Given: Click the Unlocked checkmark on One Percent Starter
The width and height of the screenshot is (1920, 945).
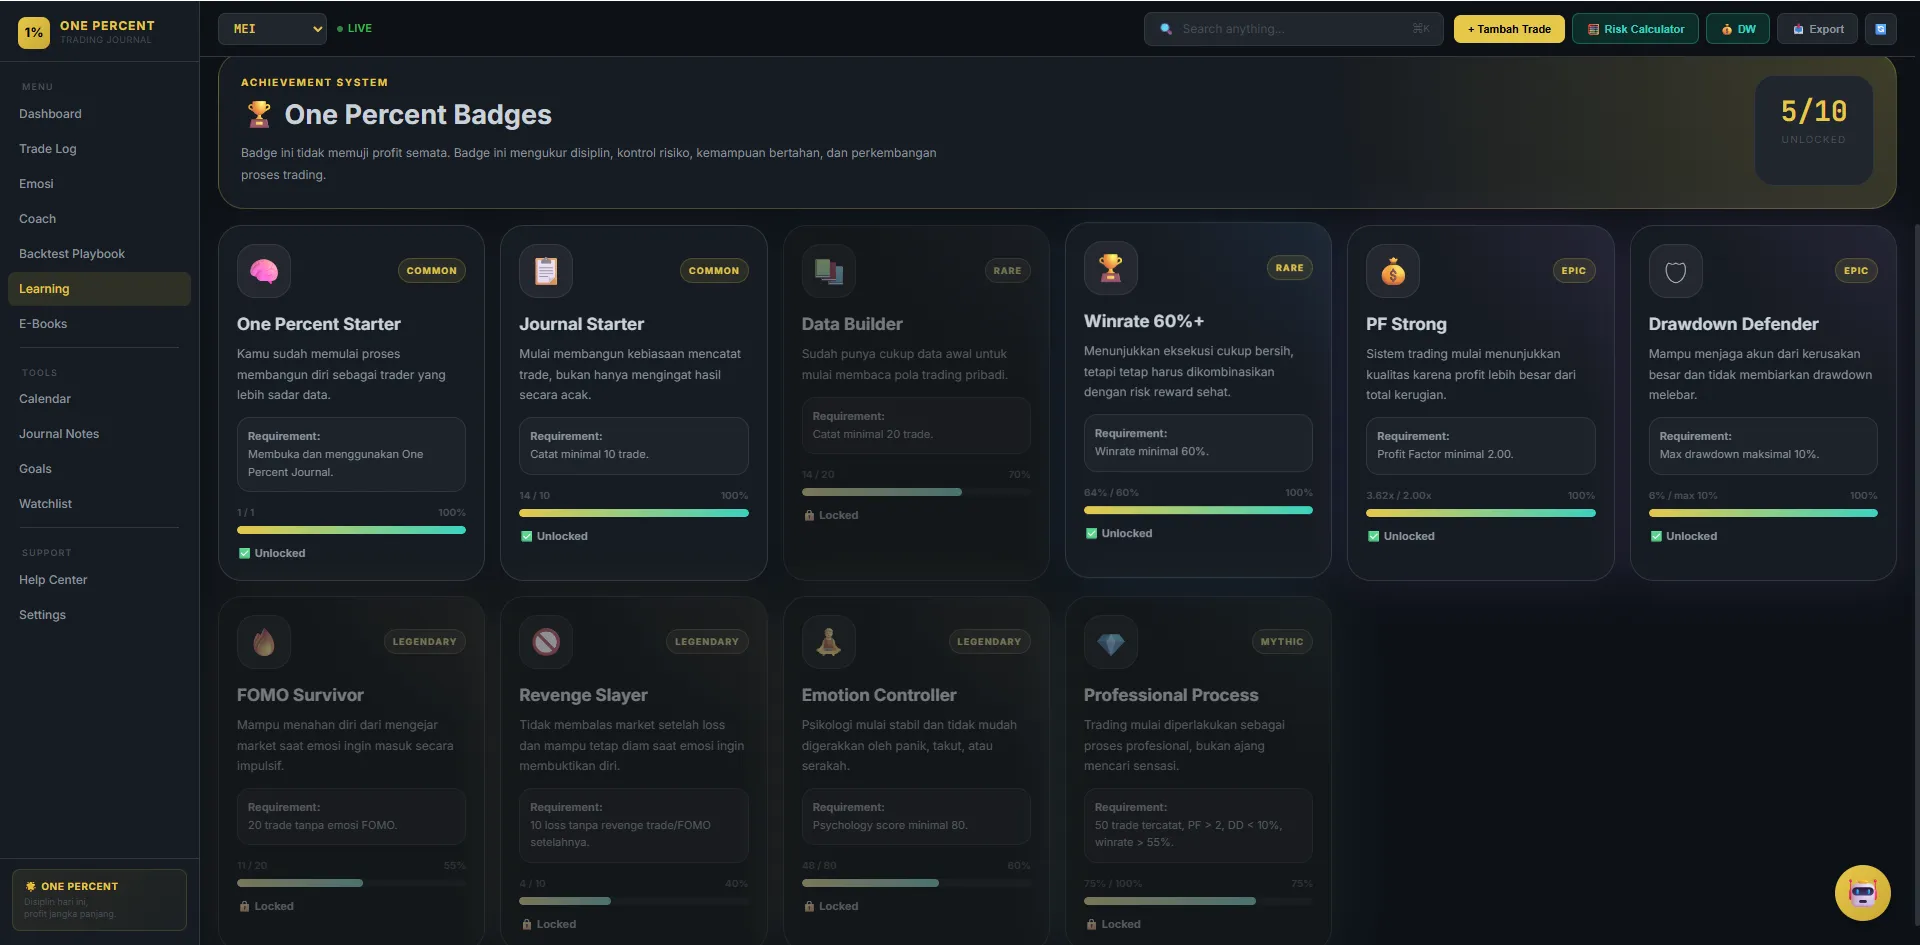Looking at the screenshot, I should click(x=245, y=553).
